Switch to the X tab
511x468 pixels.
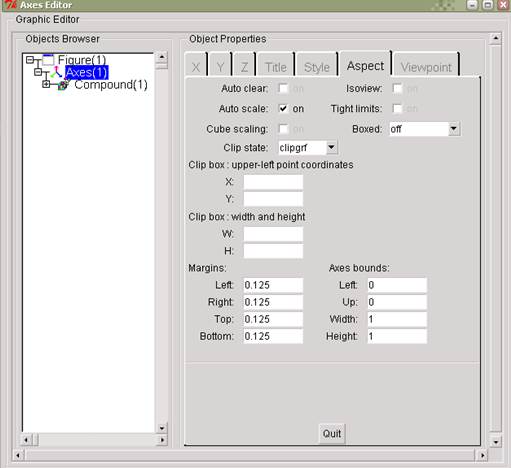click(196, 66)
